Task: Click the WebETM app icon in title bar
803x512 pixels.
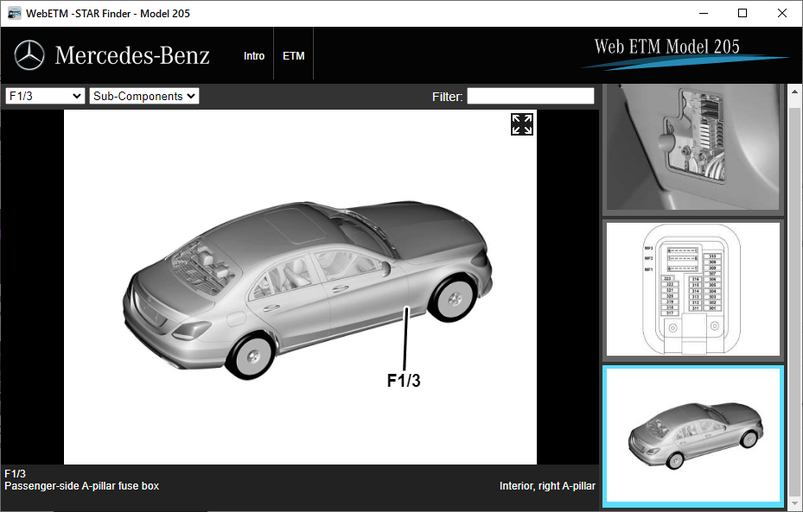Action: [x=14, y=13]
